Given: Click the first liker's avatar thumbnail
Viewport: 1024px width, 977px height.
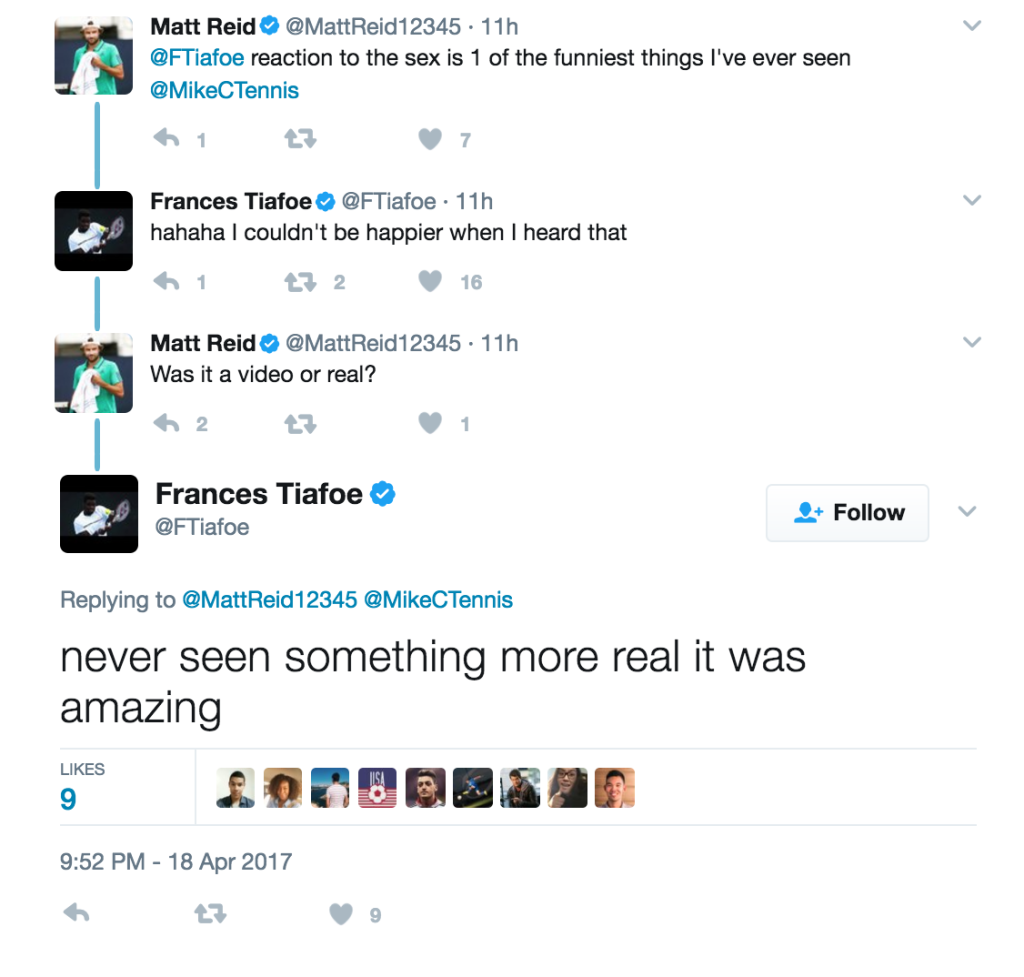Looking at the screenshot, I should [234, 787].
